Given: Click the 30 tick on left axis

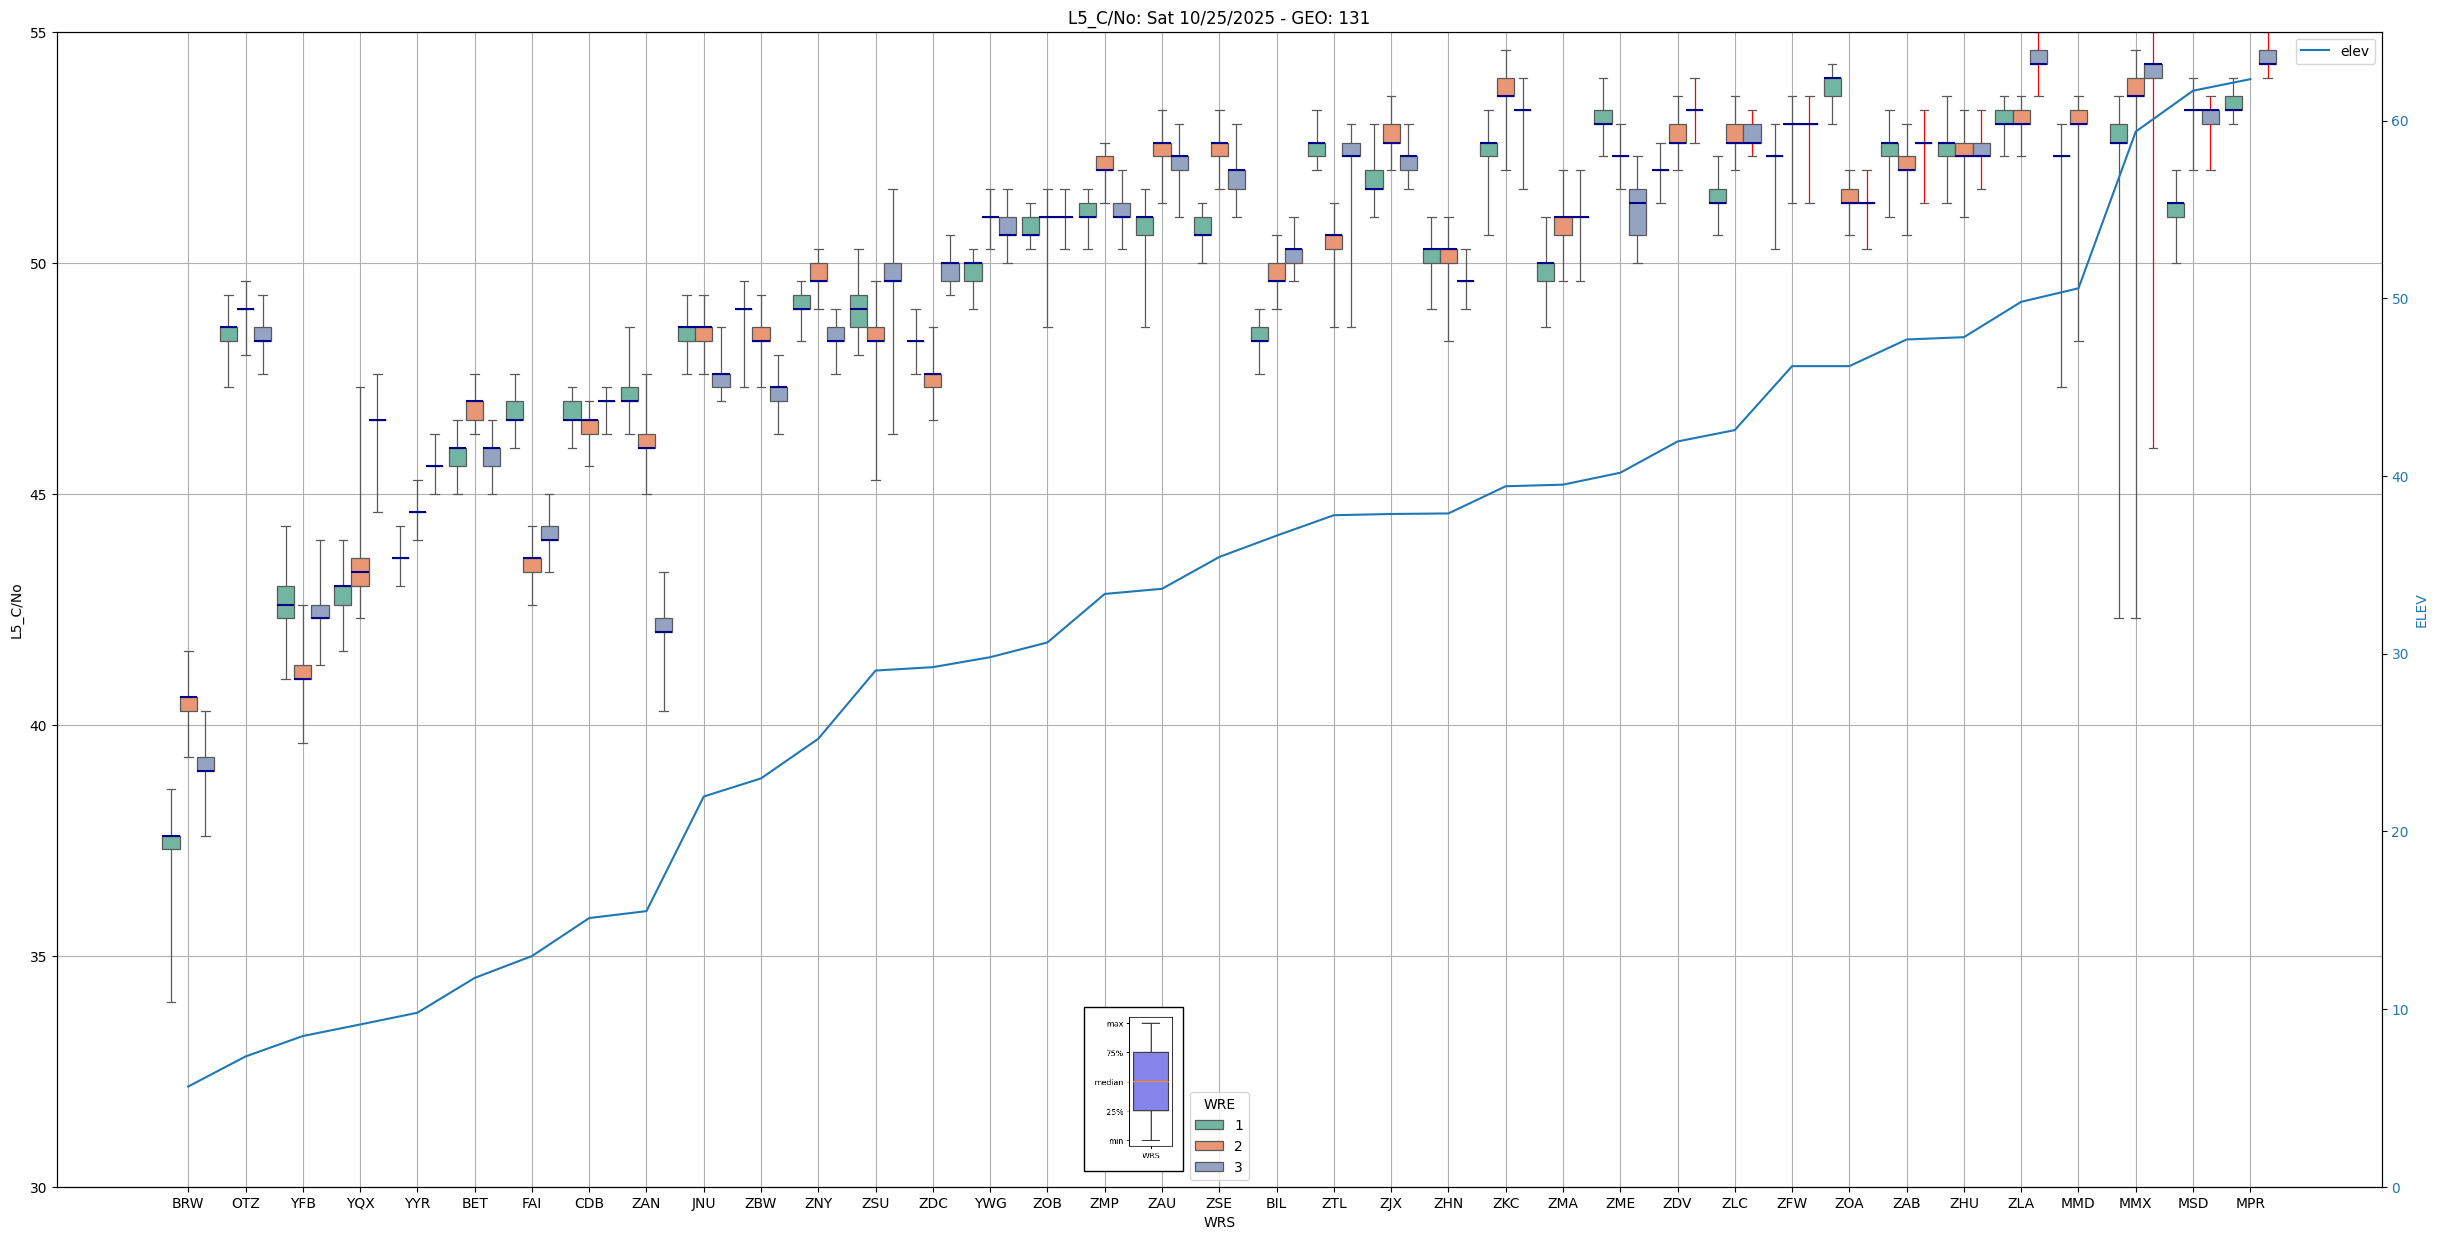Looking at the screenshot, I should tap(40, 1187).
